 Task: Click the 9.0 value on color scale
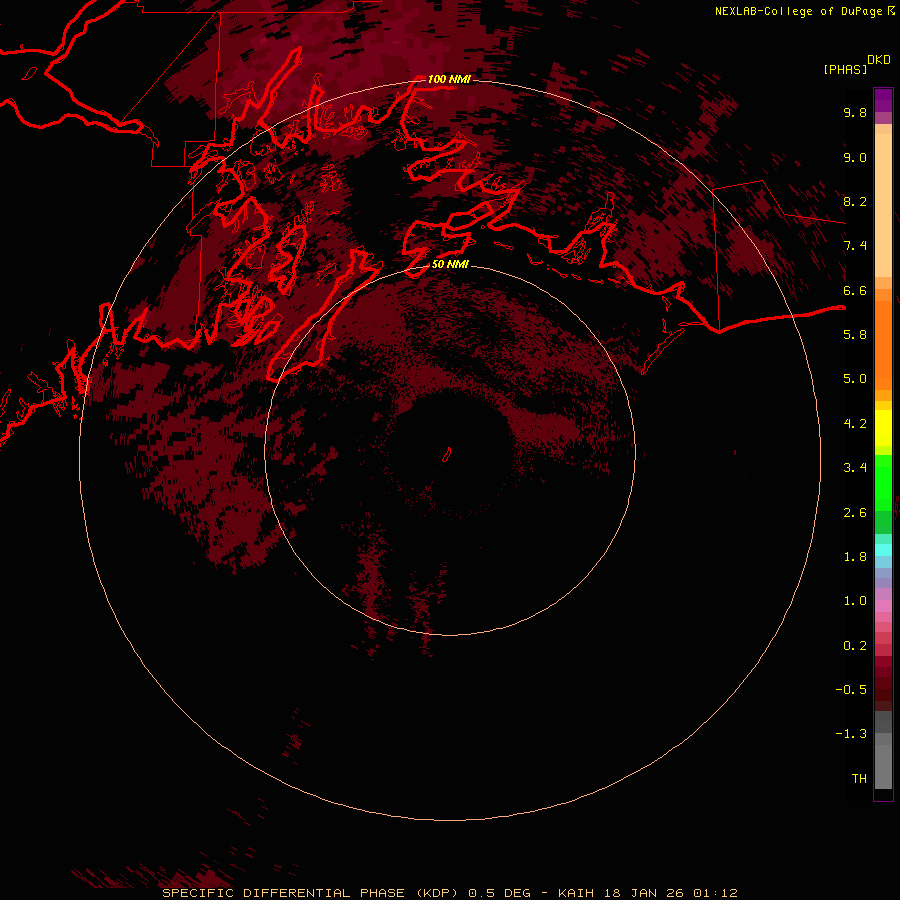point(855,157)
